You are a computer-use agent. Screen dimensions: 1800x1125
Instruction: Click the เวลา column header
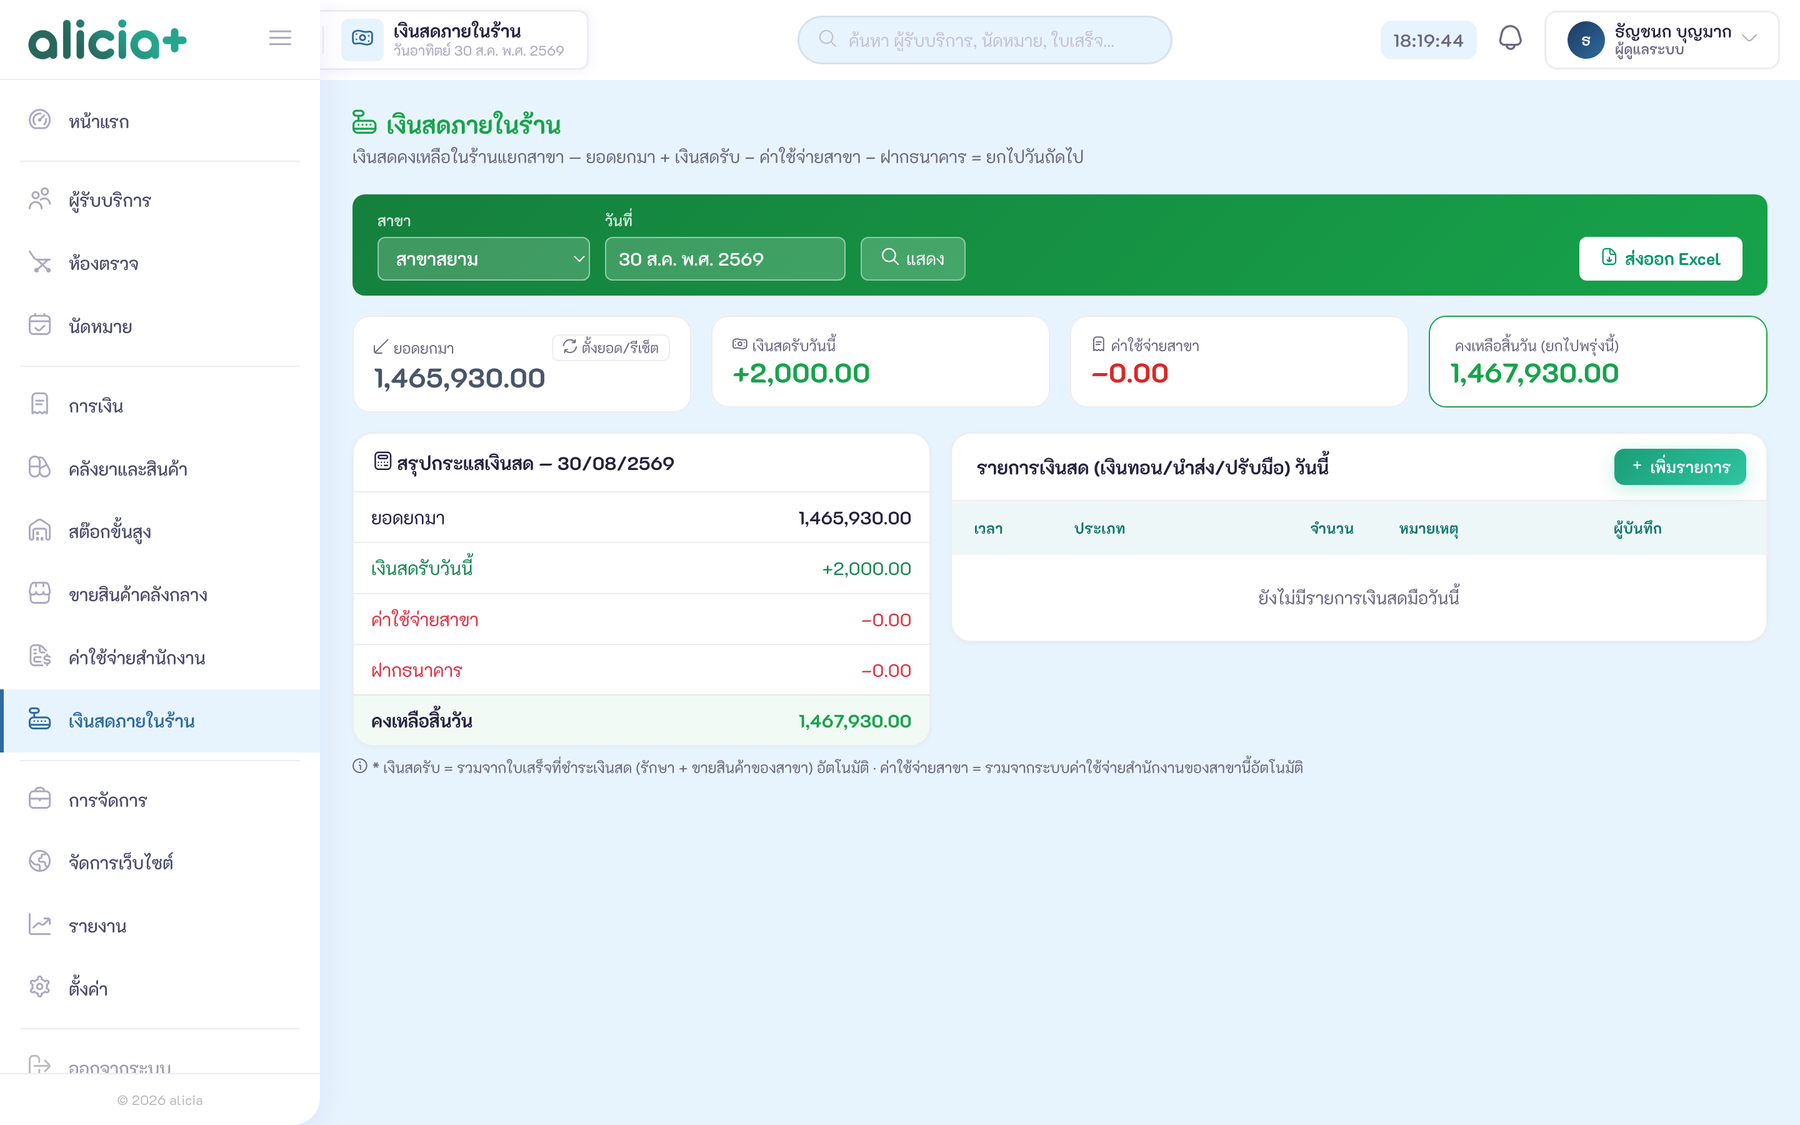[988, 528]
